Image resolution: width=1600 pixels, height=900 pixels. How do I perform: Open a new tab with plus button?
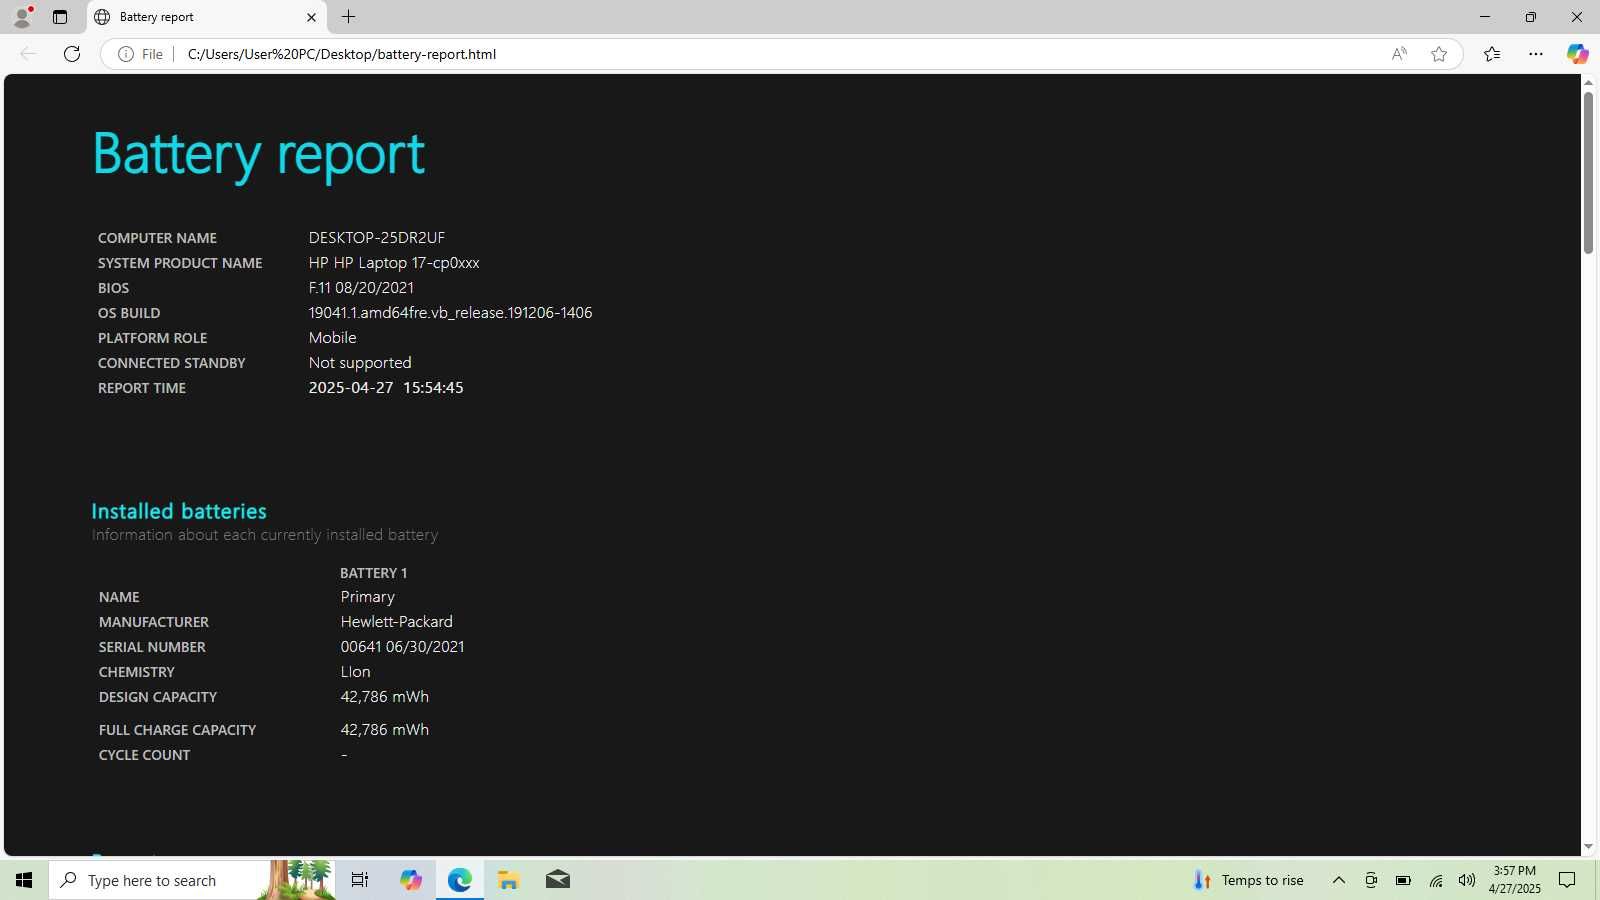[348, 17]
